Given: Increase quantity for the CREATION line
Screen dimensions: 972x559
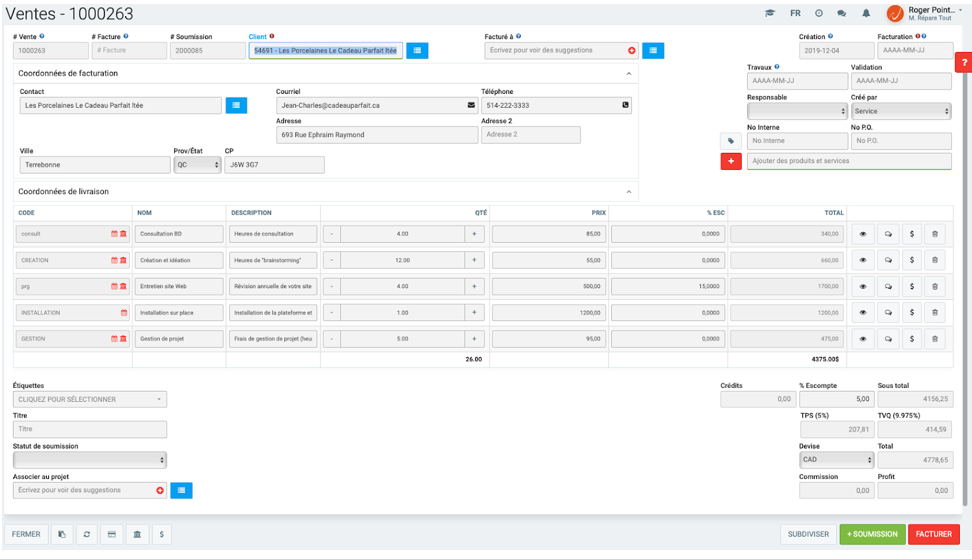Looking at the screenshot, I should coord(474,260).
